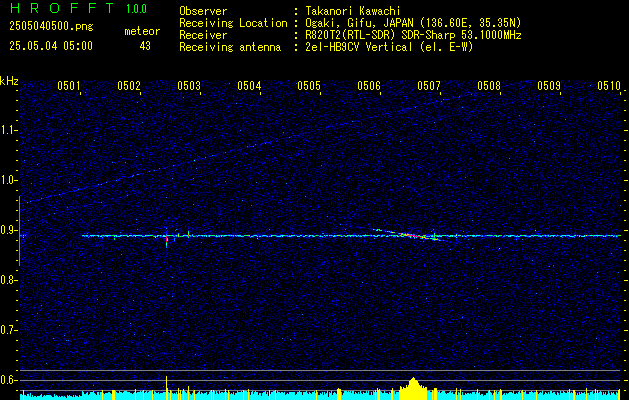Click the tall yellow spike in bottom level graph

tap(166, 388)
